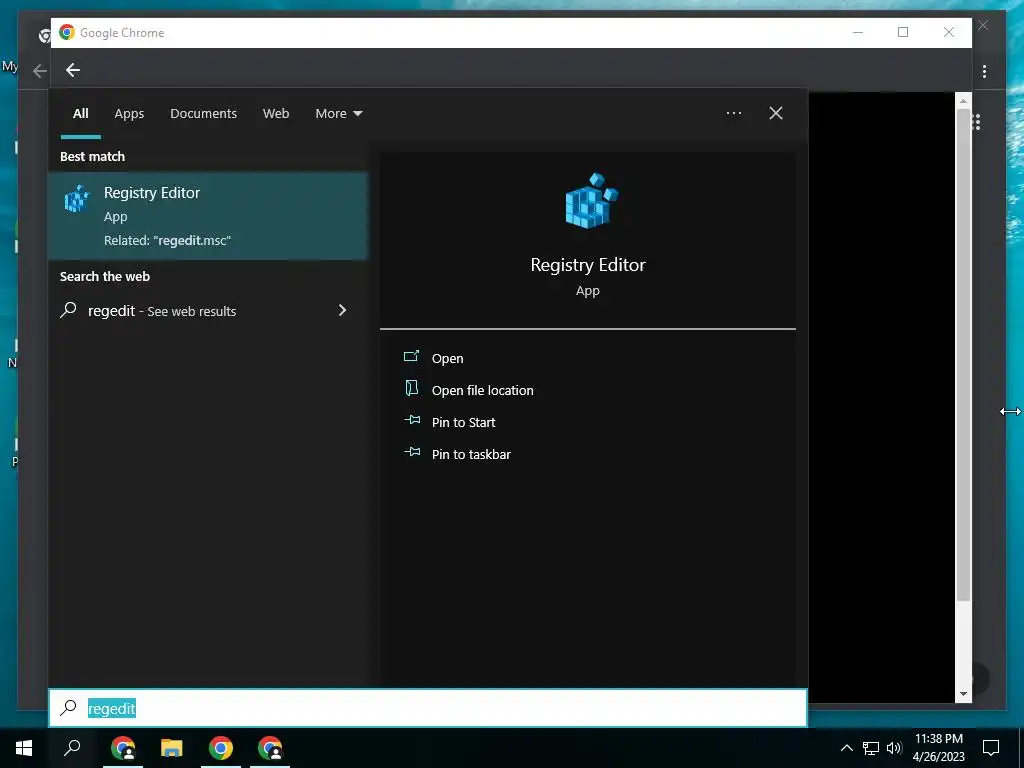Select Pin to taskbar
1024x768 pixels.
(471, 455)
